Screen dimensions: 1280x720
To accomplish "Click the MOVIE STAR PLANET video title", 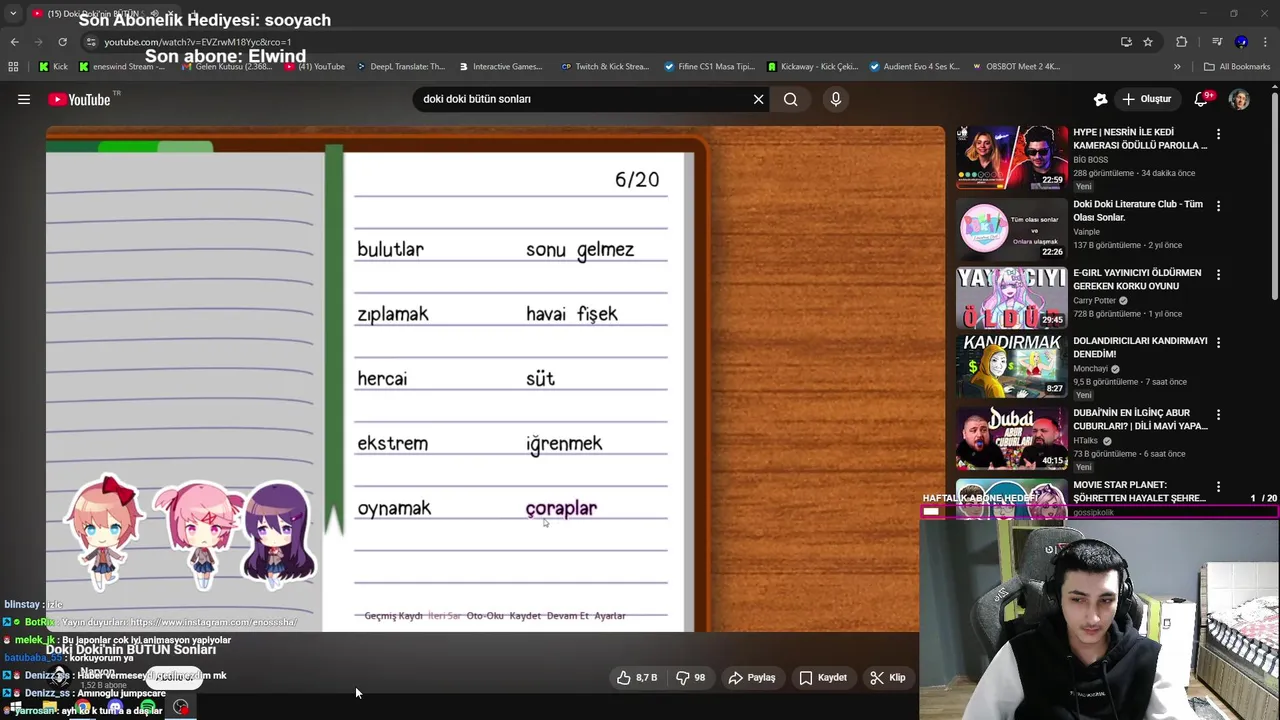I will click(1139, 491).
